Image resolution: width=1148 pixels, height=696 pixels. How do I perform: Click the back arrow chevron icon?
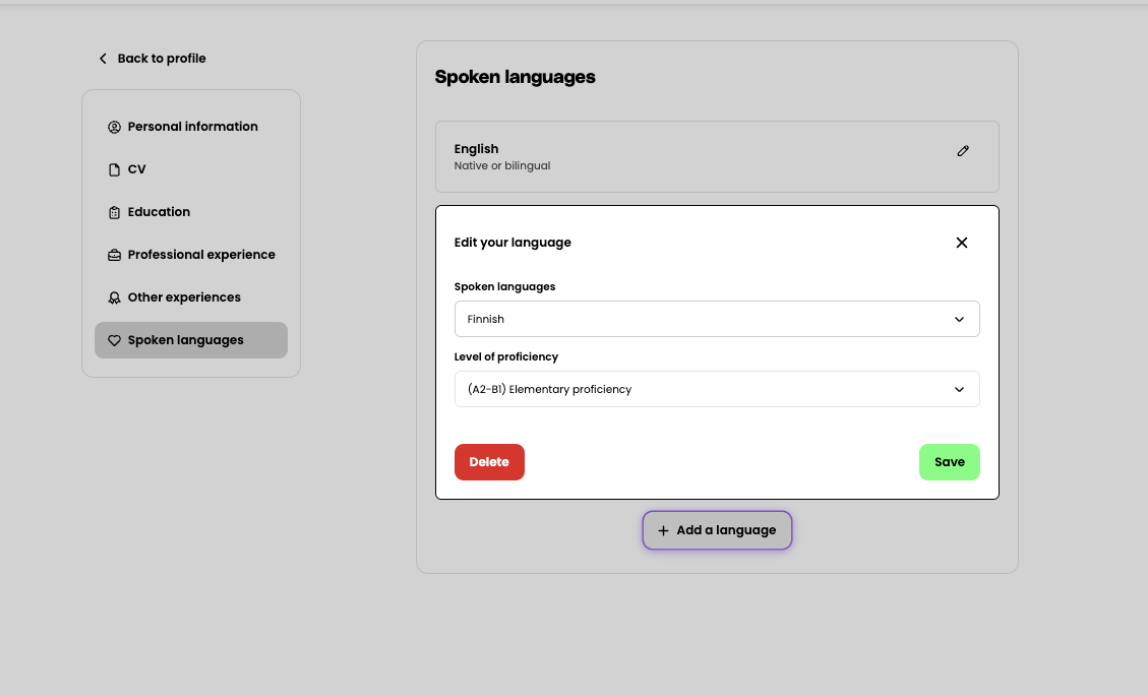pyautogui.click(x=102, y=59)
